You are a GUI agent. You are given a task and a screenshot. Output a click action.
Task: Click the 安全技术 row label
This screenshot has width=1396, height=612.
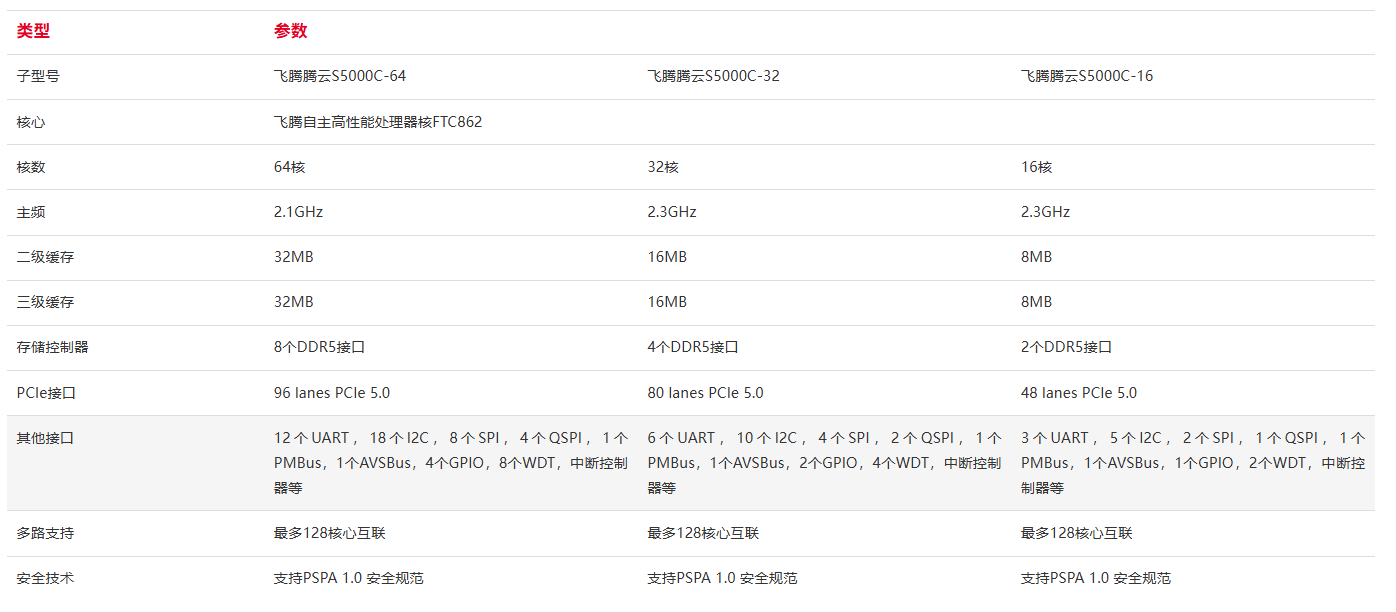pyautogui.click(x=45, y=578)
